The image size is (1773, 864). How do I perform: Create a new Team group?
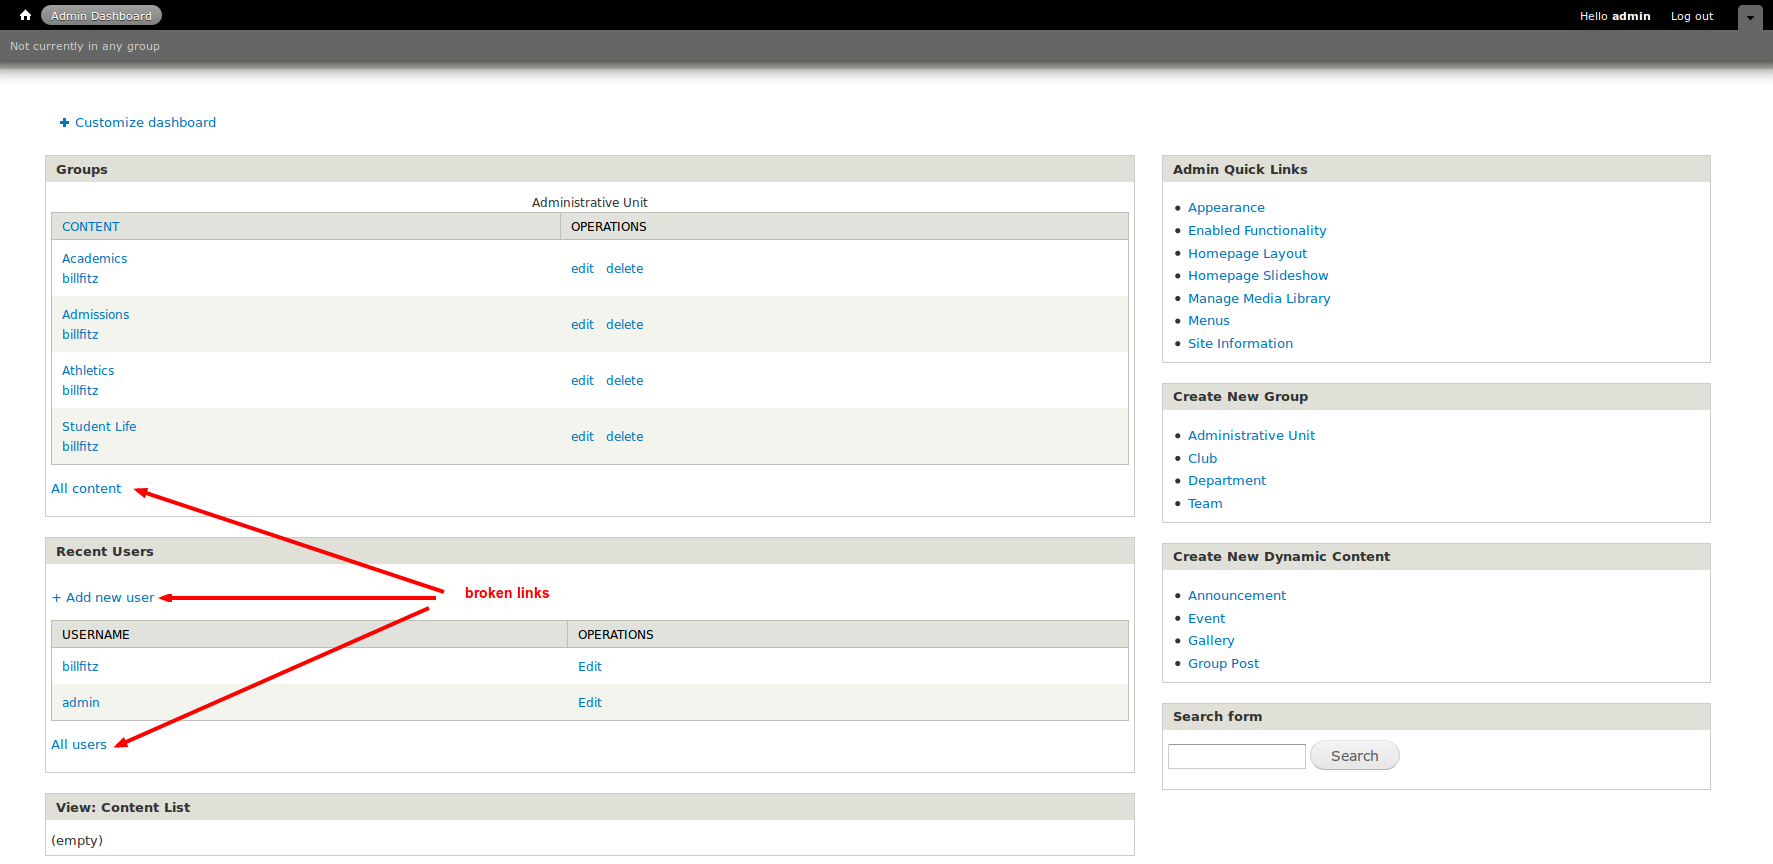tap(1205, 503)
